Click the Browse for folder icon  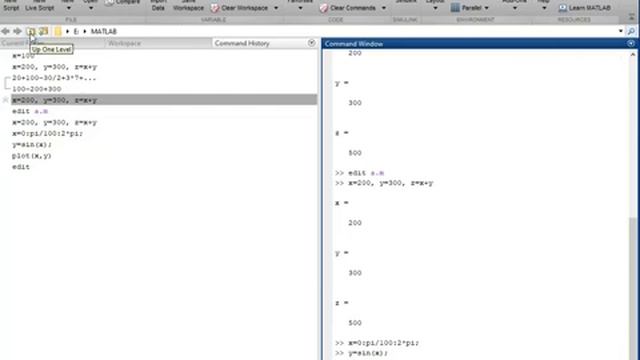coord(43,31)
